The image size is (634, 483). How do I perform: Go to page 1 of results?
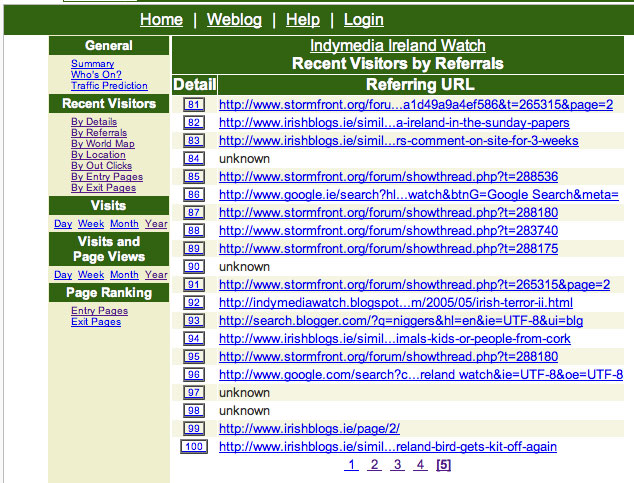351,465
